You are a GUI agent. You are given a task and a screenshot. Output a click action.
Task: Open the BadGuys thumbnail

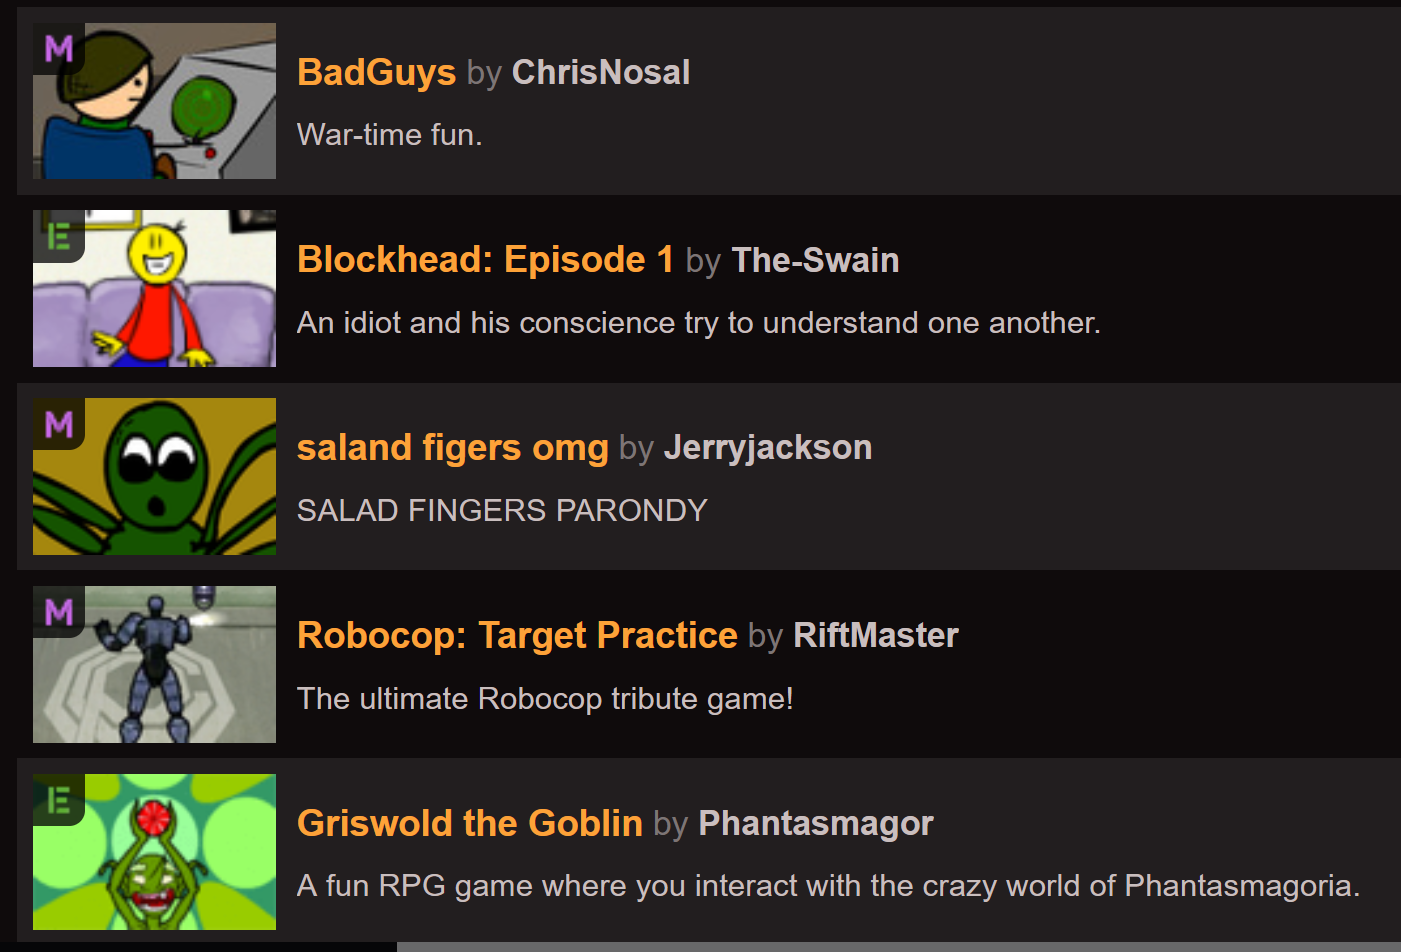click(154, 101)
